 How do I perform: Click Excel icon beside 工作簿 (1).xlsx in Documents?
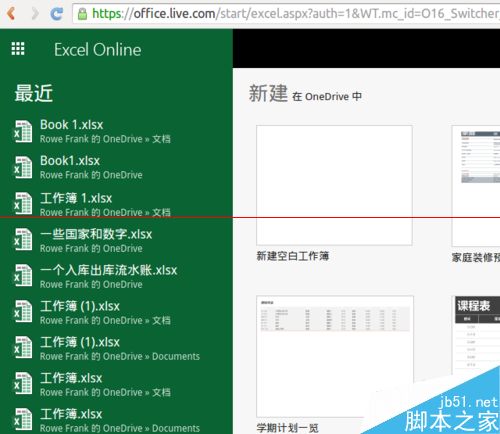[23, 347]
